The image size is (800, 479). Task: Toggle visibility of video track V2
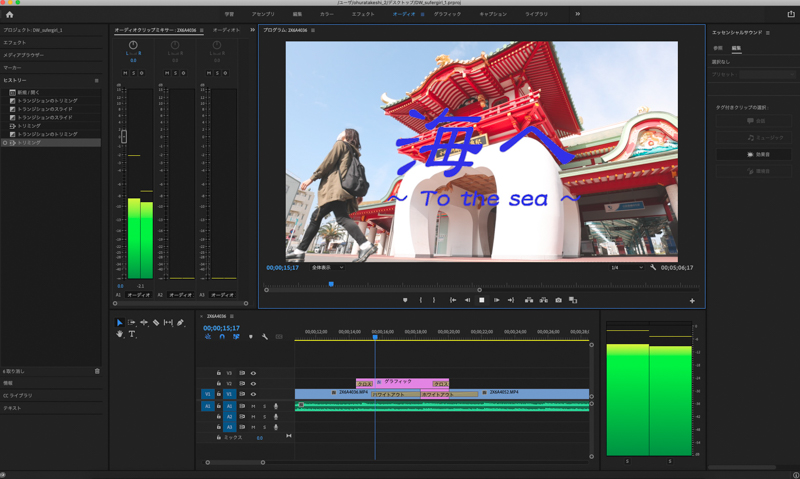[253, 383]
